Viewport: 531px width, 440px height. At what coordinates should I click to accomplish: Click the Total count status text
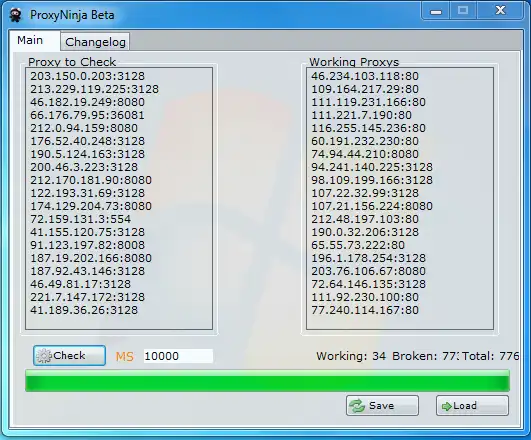(x=490, y=356)
